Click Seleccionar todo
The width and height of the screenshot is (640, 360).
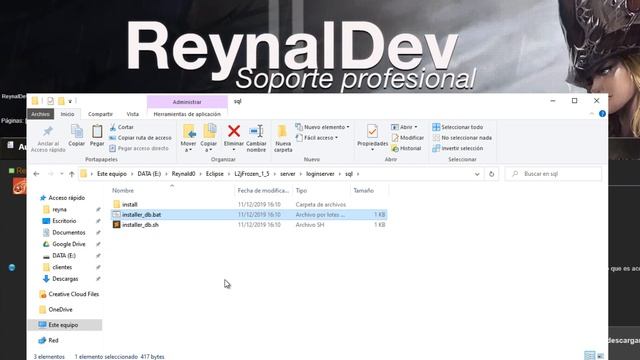point(458,127)
